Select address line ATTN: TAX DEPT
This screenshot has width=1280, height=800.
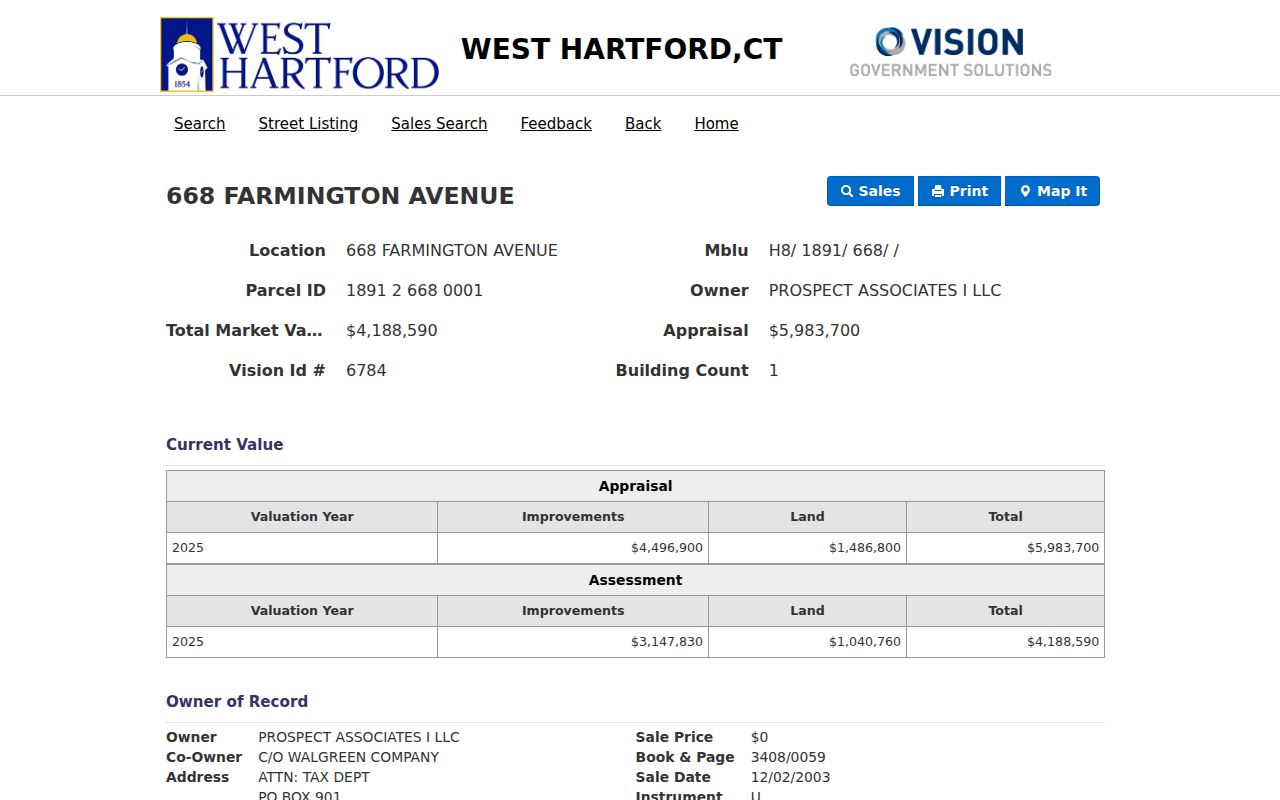pyautogui.click(x=314, y=777)
